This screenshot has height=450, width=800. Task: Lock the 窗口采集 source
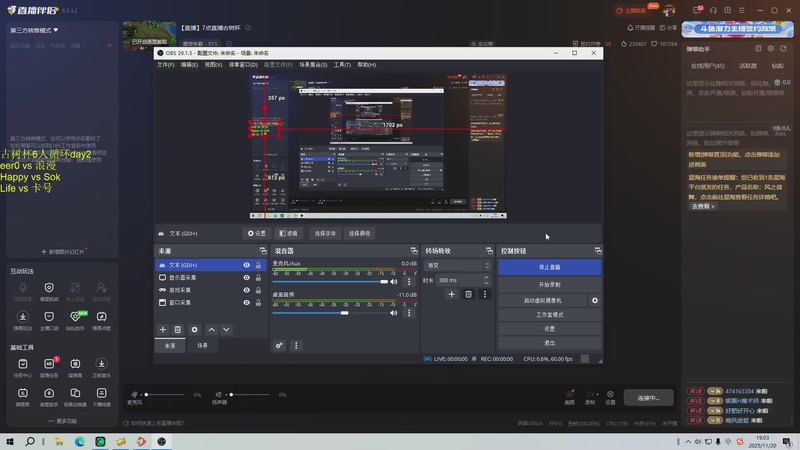click(258, 303)
